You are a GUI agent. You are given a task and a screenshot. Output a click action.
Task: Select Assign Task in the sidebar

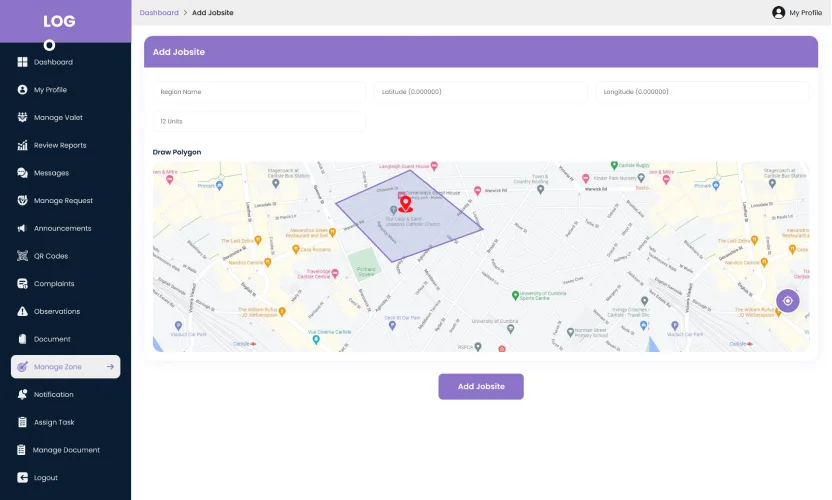click(54, 422)
